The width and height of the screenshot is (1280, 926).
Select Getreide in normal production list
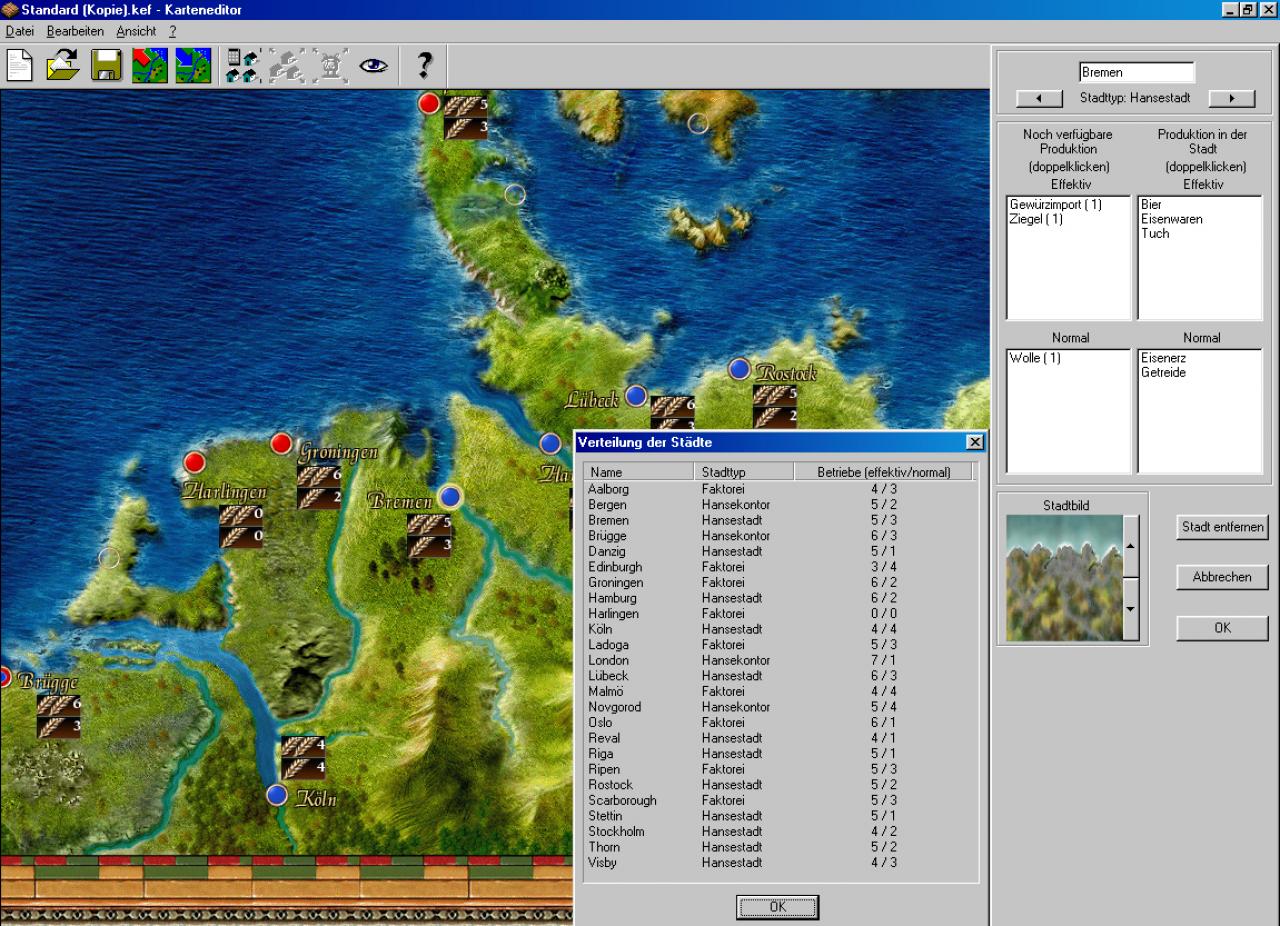(x=1163, y=372)
